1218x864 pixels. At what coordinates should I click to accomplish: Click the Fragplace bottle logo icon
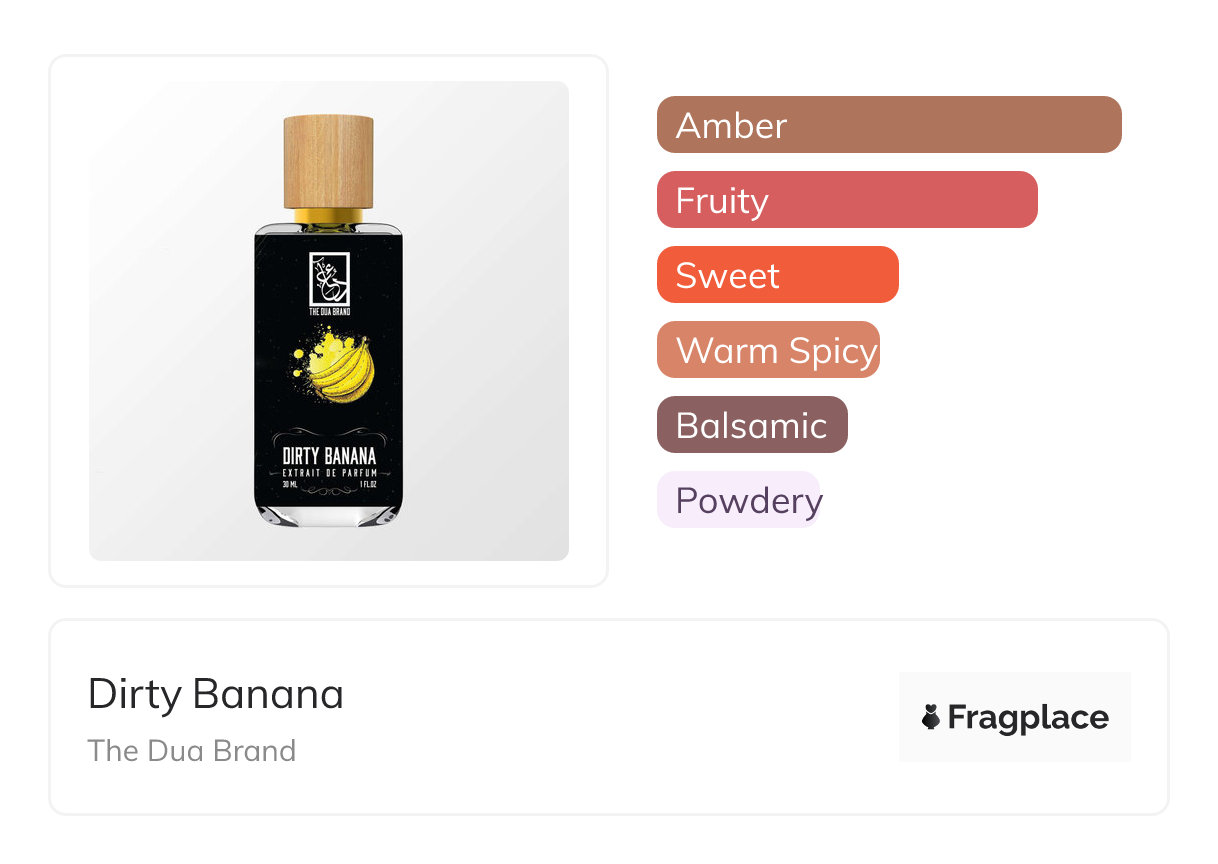click(x=931, y=717)
